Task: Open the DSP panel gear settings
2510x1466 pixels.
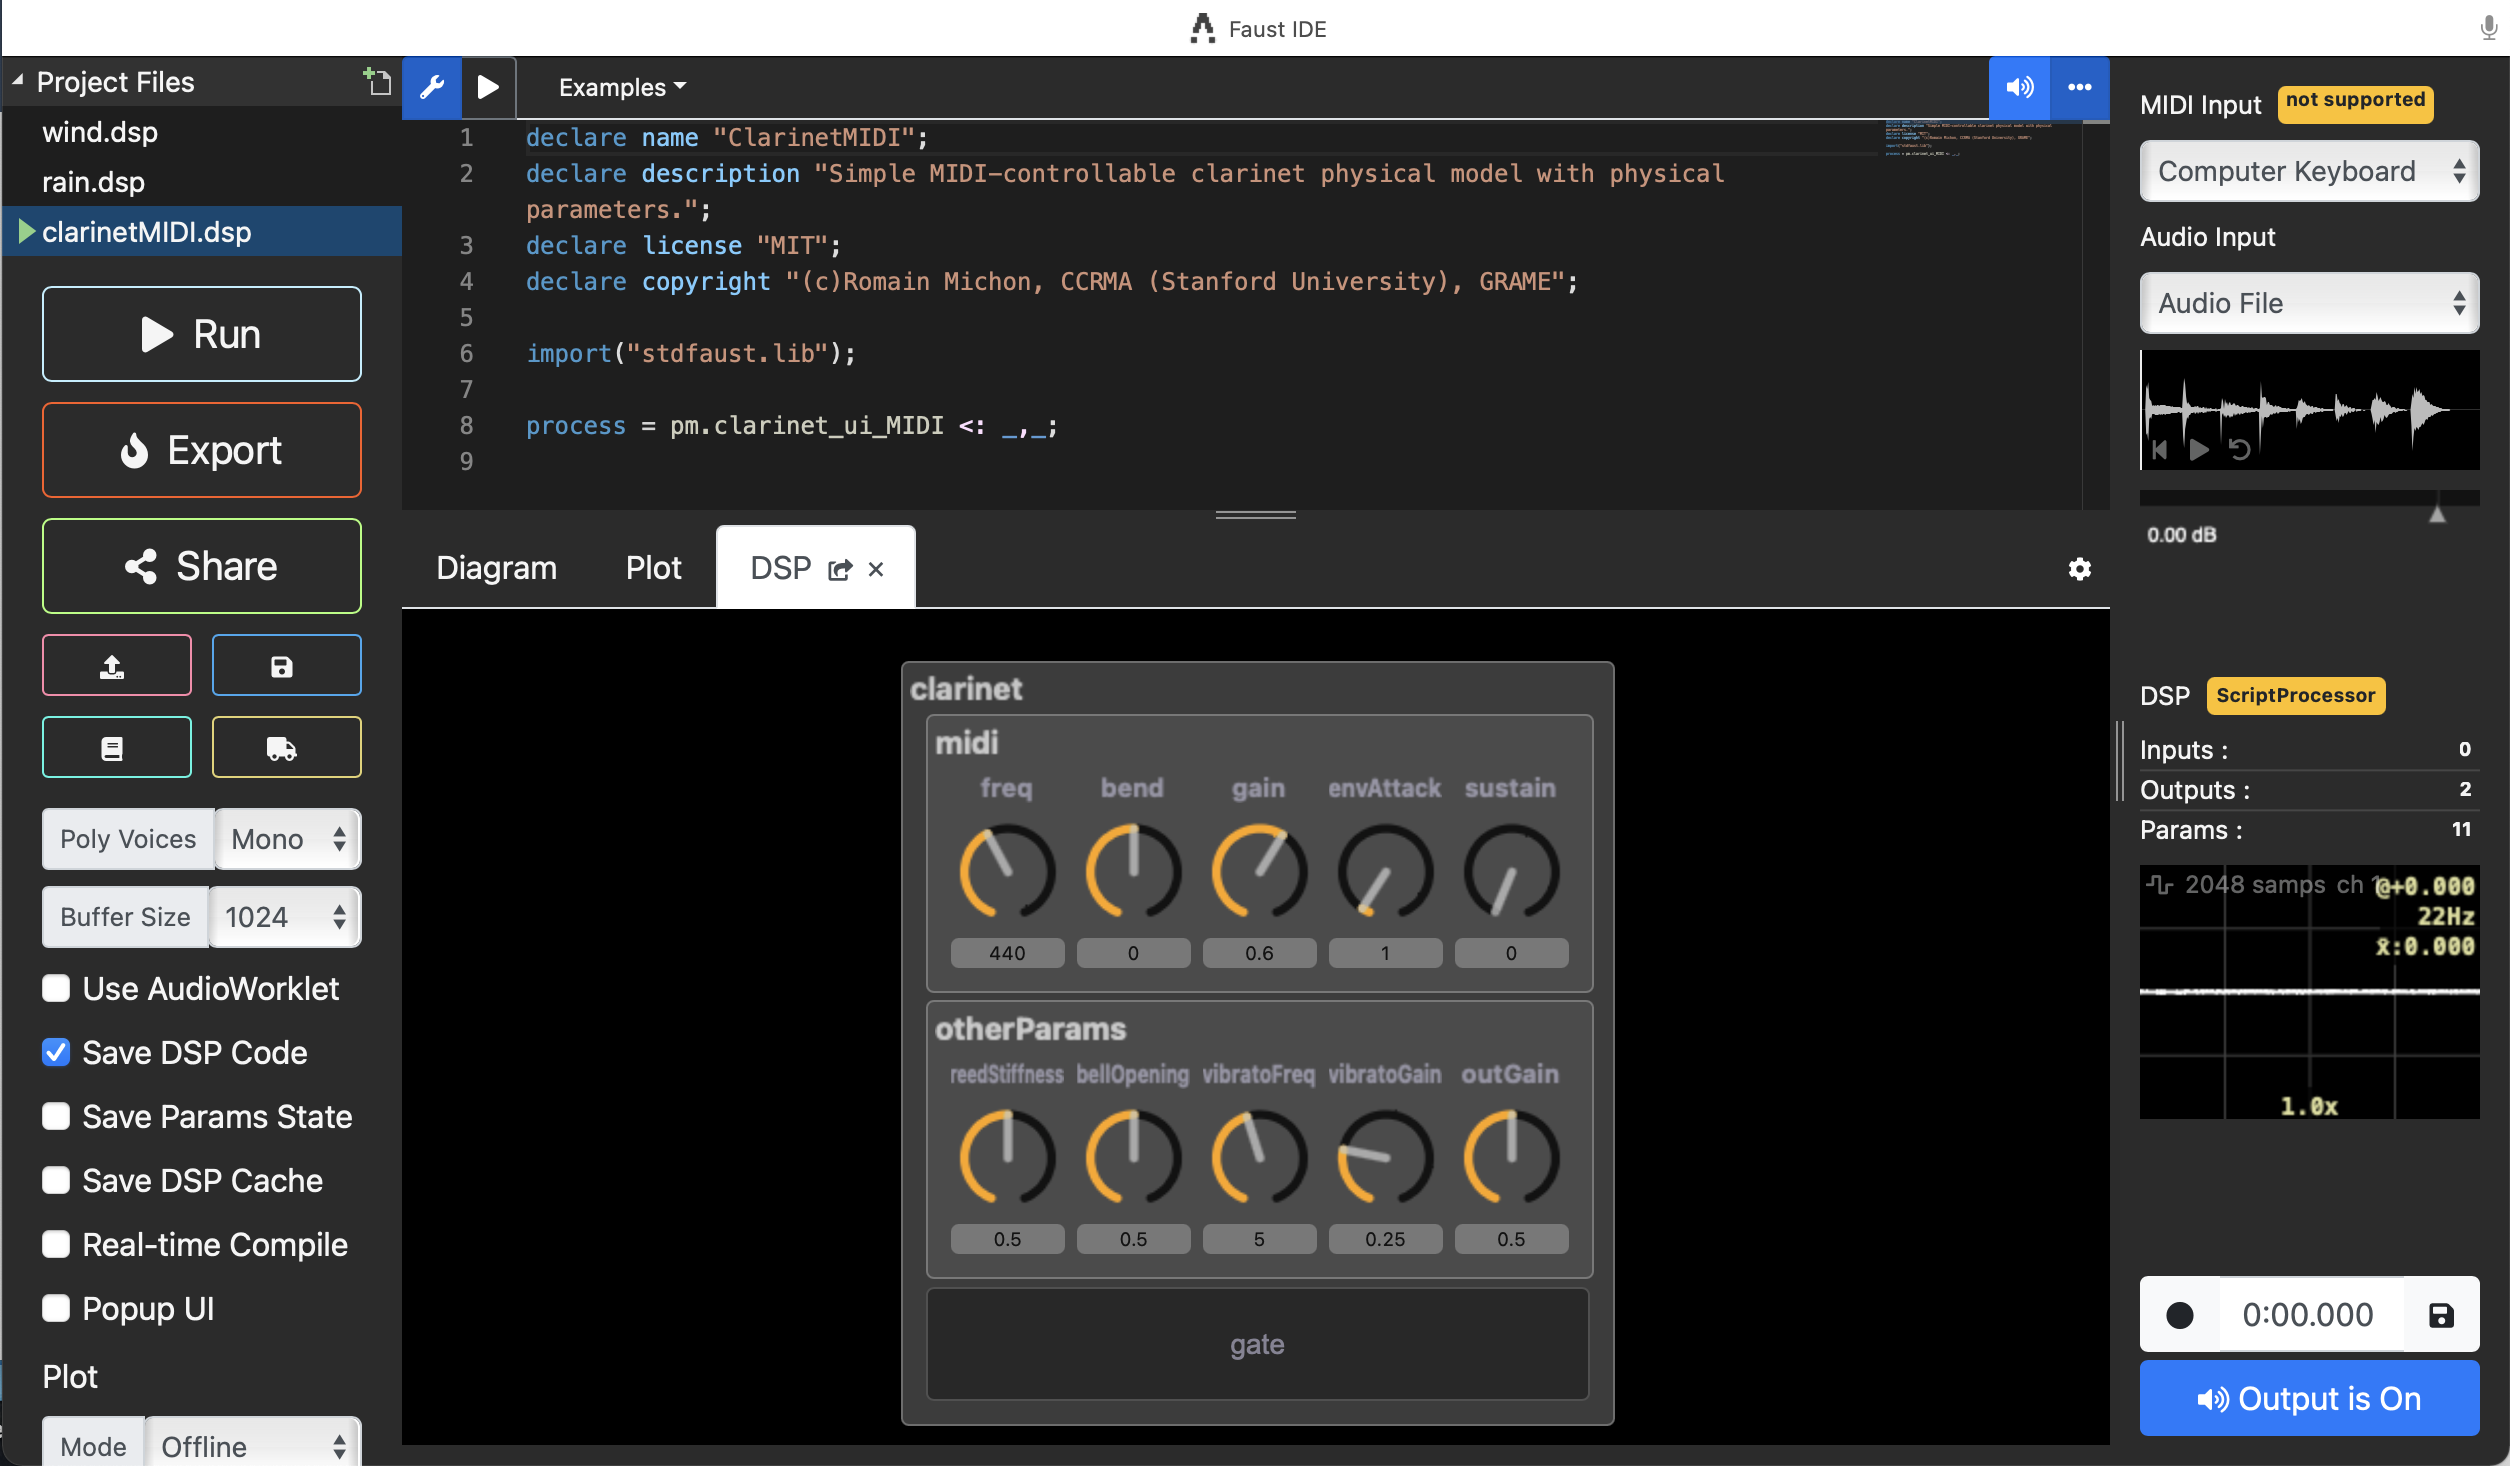Action: click(x=2080, y=569)
